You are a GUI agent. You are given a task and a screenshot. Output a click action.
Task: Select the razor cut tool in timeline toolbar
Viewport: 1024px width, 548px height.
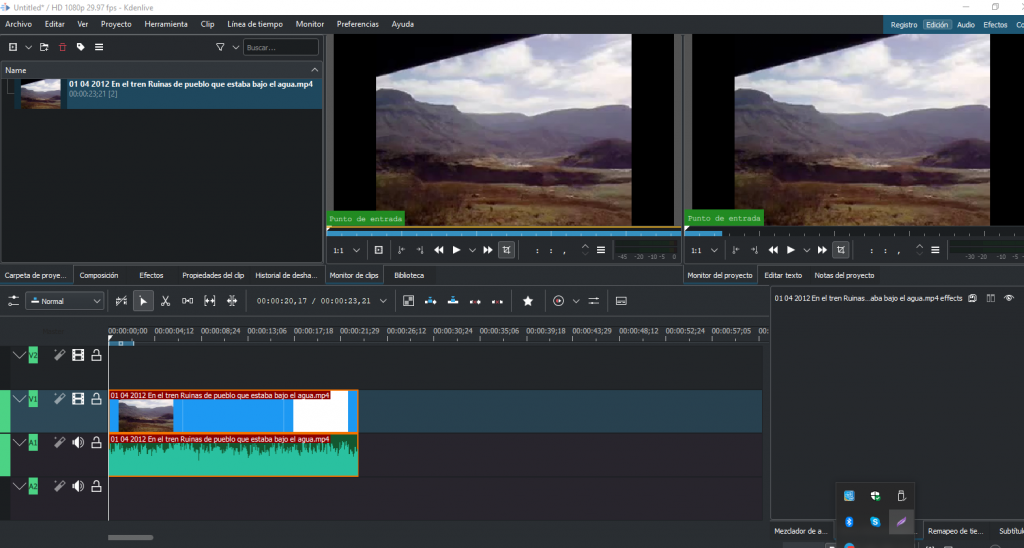pyautogui.click(x=165, y=301)
